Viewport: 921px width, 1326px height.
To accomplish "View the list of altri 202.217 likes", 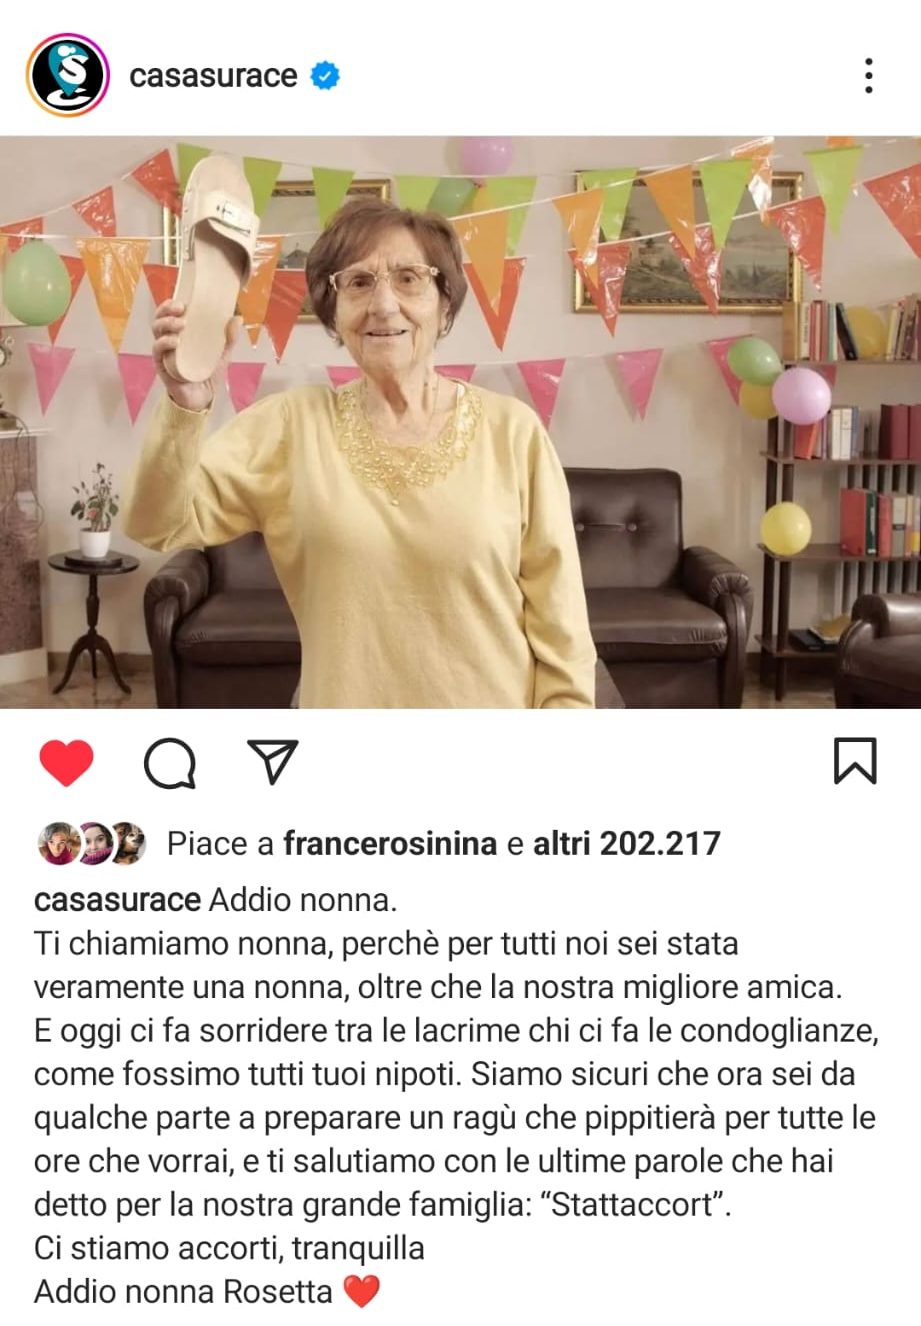I will click(x=627, y=843).
